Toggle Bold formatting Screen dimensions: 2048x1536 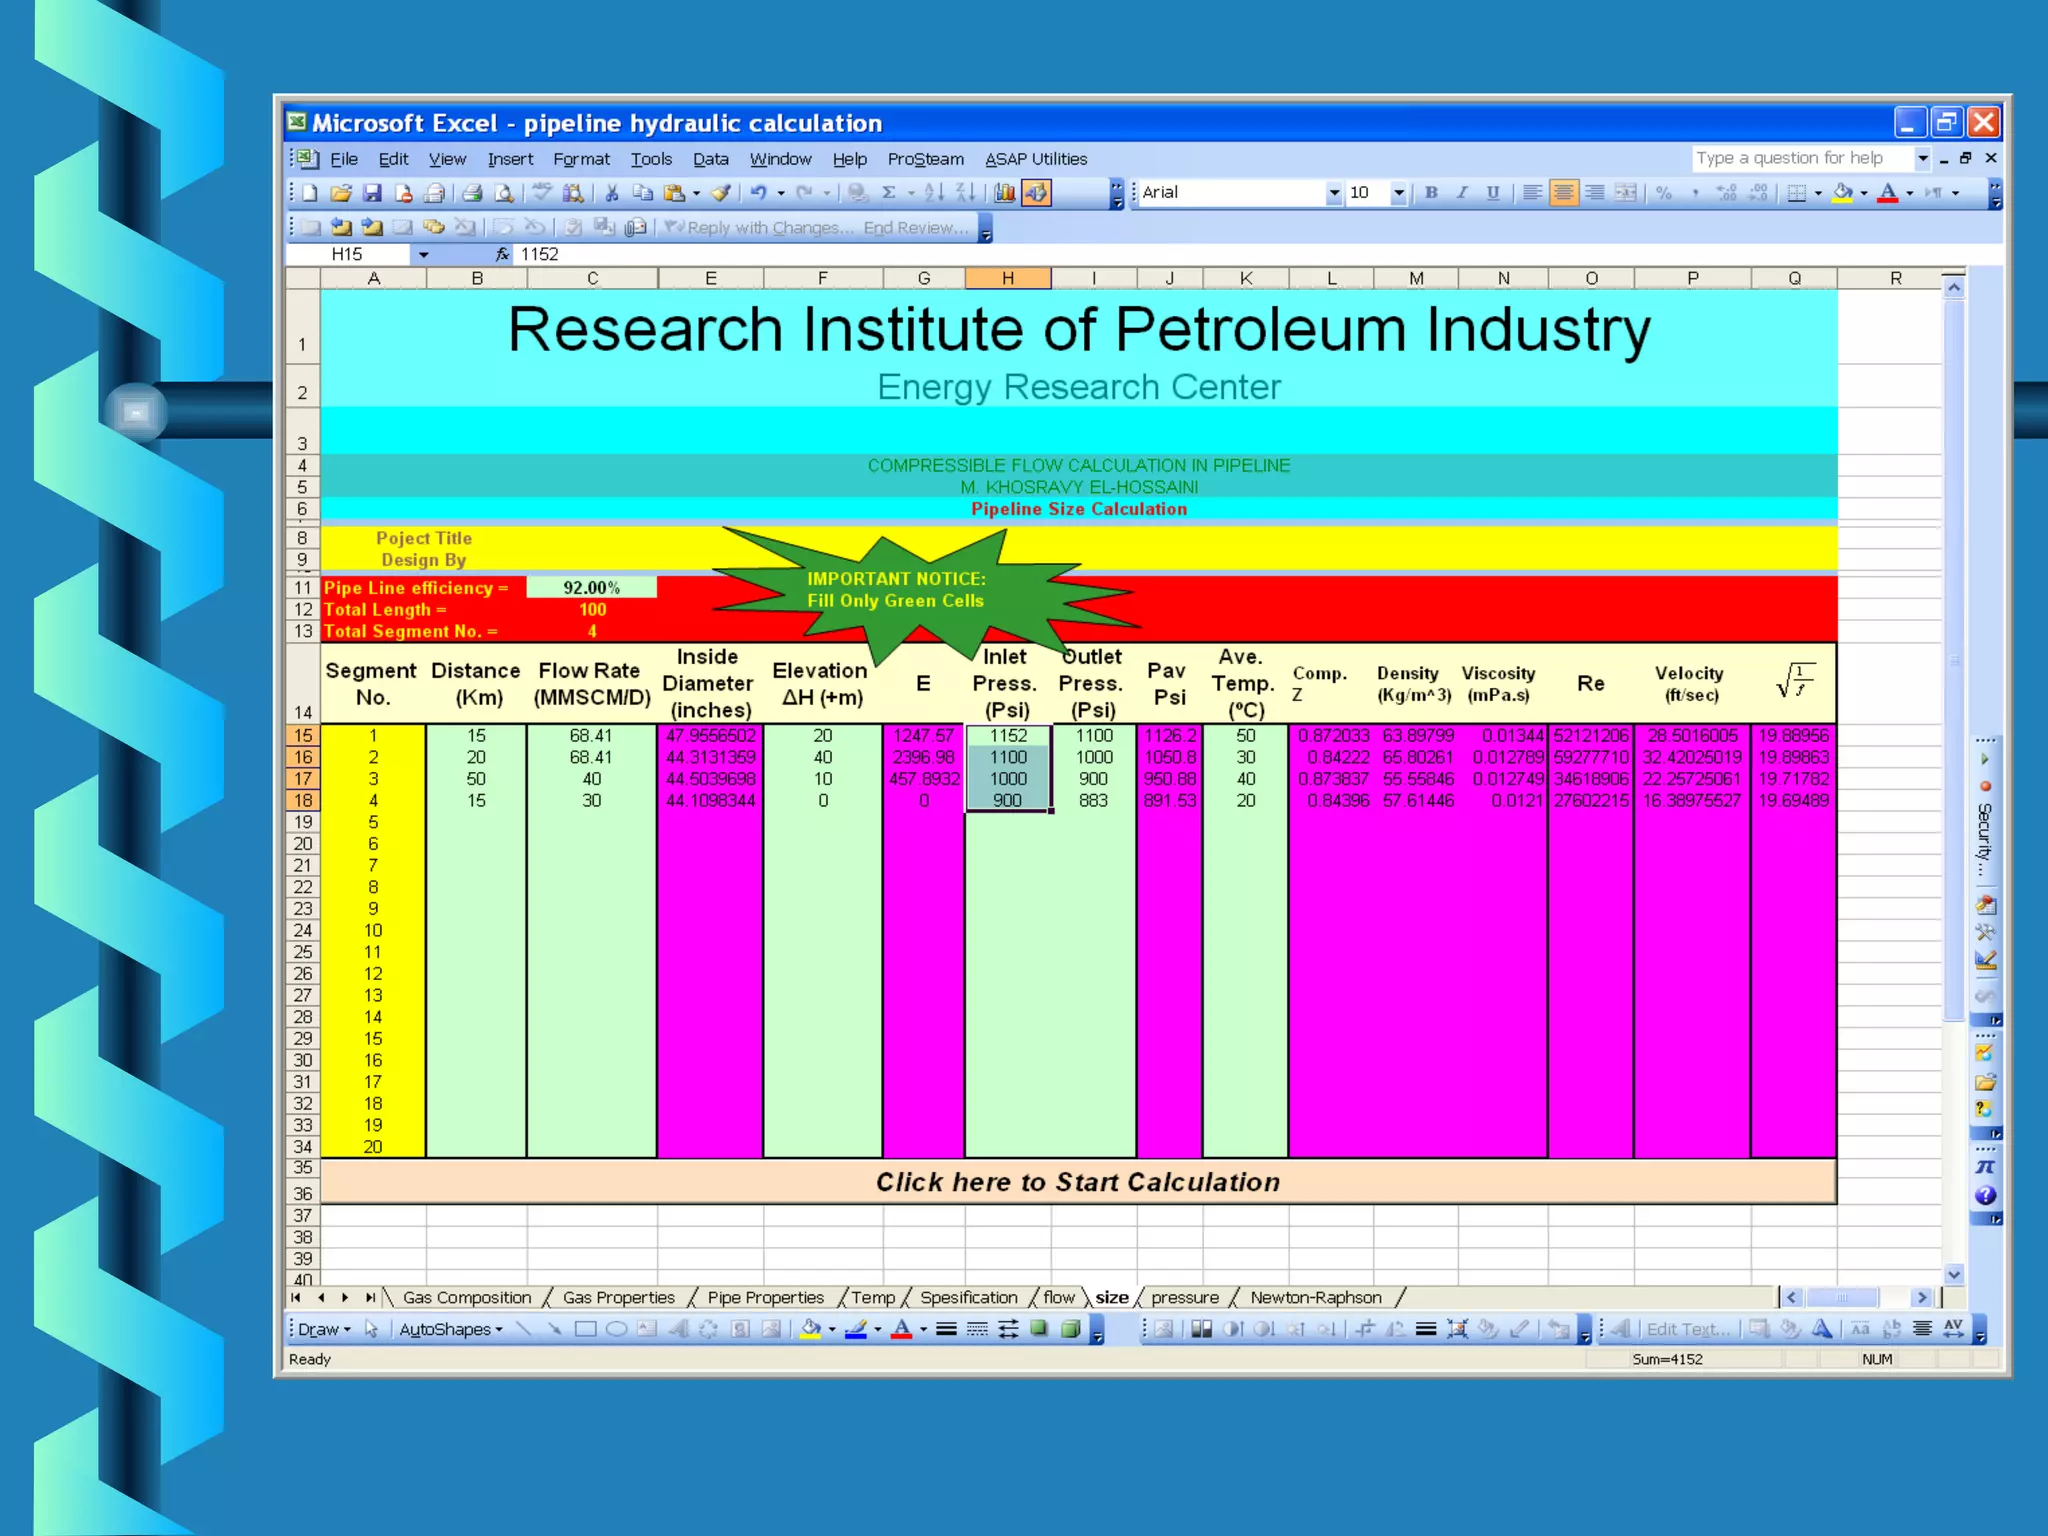[1431, 193]
